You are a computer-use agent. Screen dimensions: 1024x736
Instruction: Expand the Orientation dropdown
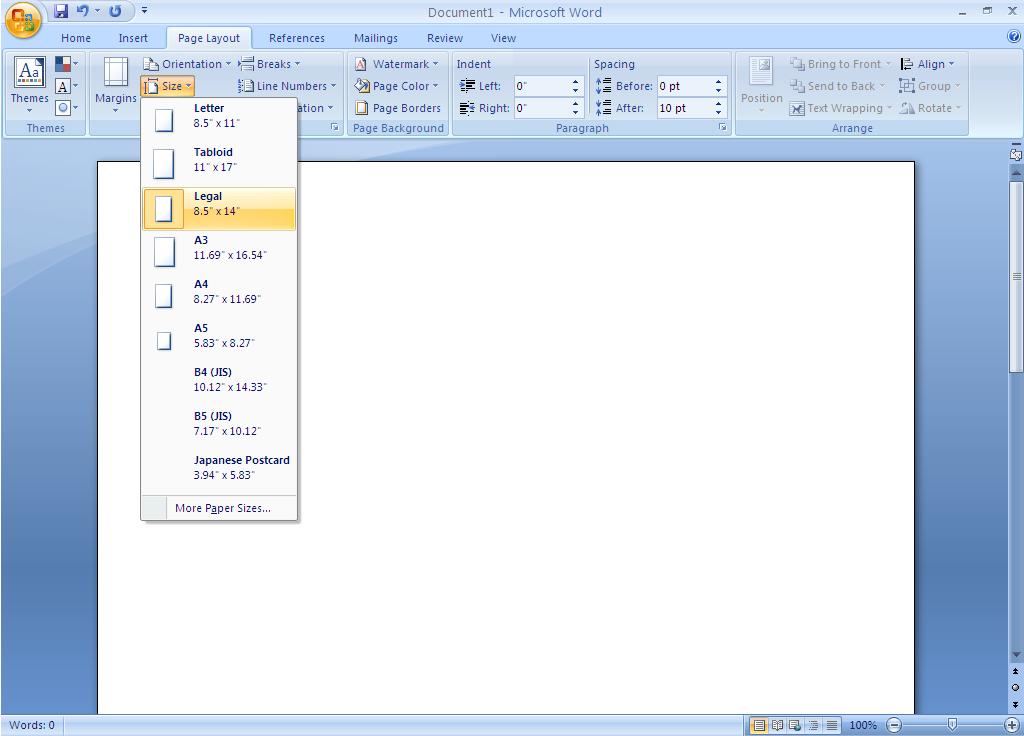tap(187, 64)
